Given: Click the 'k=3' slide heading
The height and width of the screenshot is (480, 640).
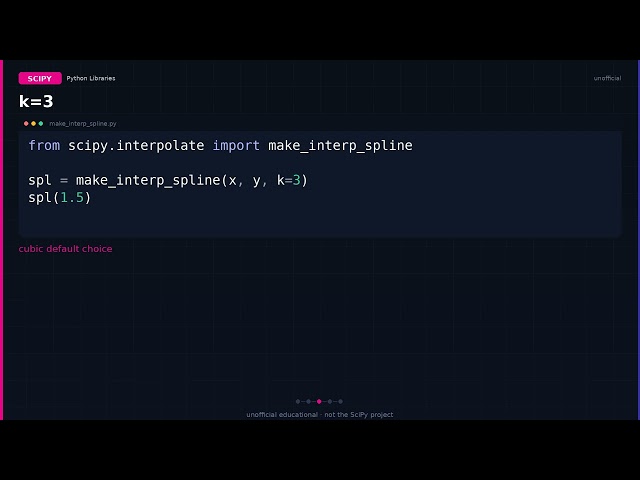Looking at the screenshot, I should coord(36,102).
